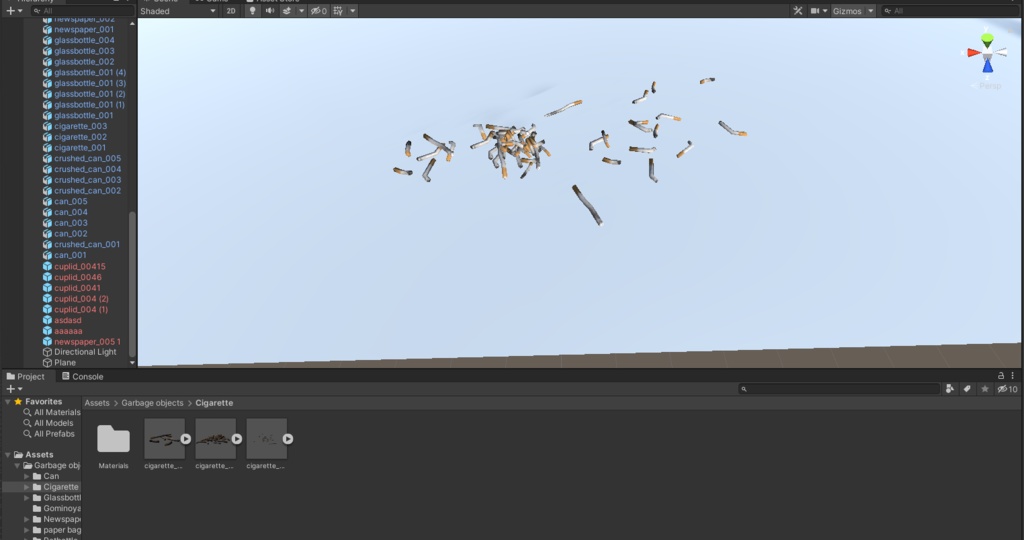Click the paper bag folder icon
The width and height of the screenshot is (1024, 540).
(37, 530)
